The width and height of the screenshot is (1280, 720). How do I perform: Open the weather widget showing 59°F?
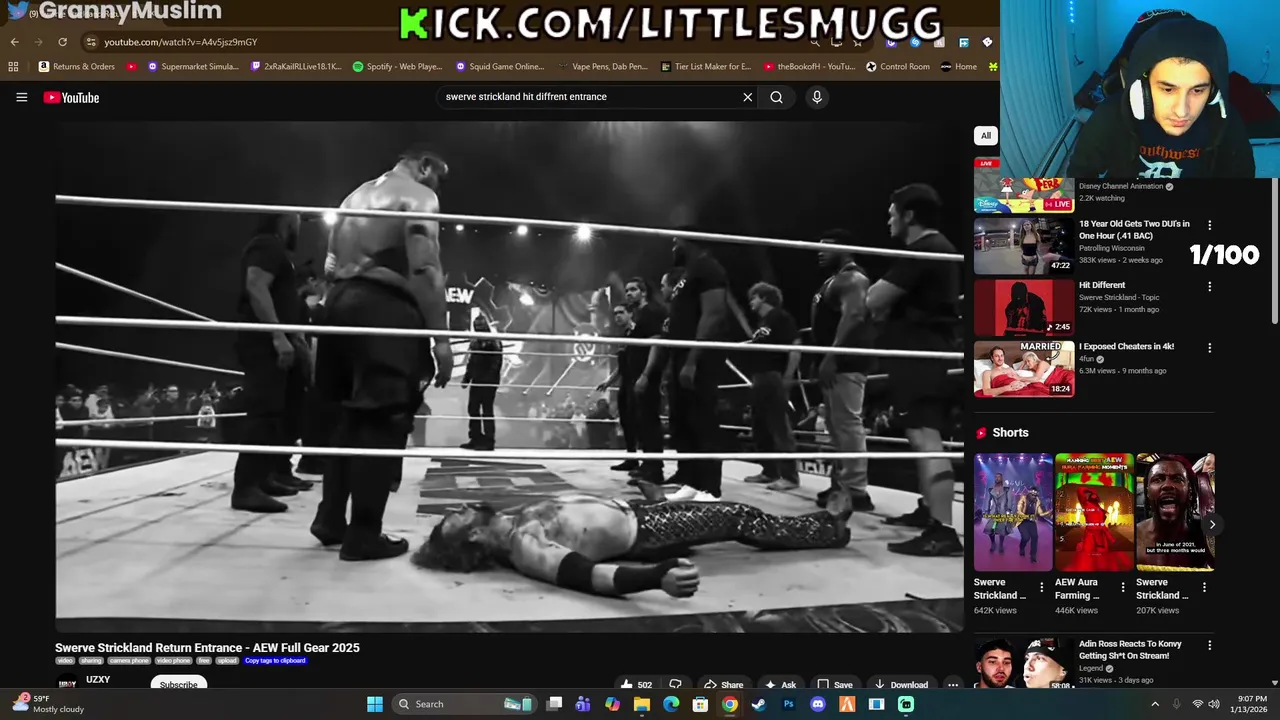point(46,704)
